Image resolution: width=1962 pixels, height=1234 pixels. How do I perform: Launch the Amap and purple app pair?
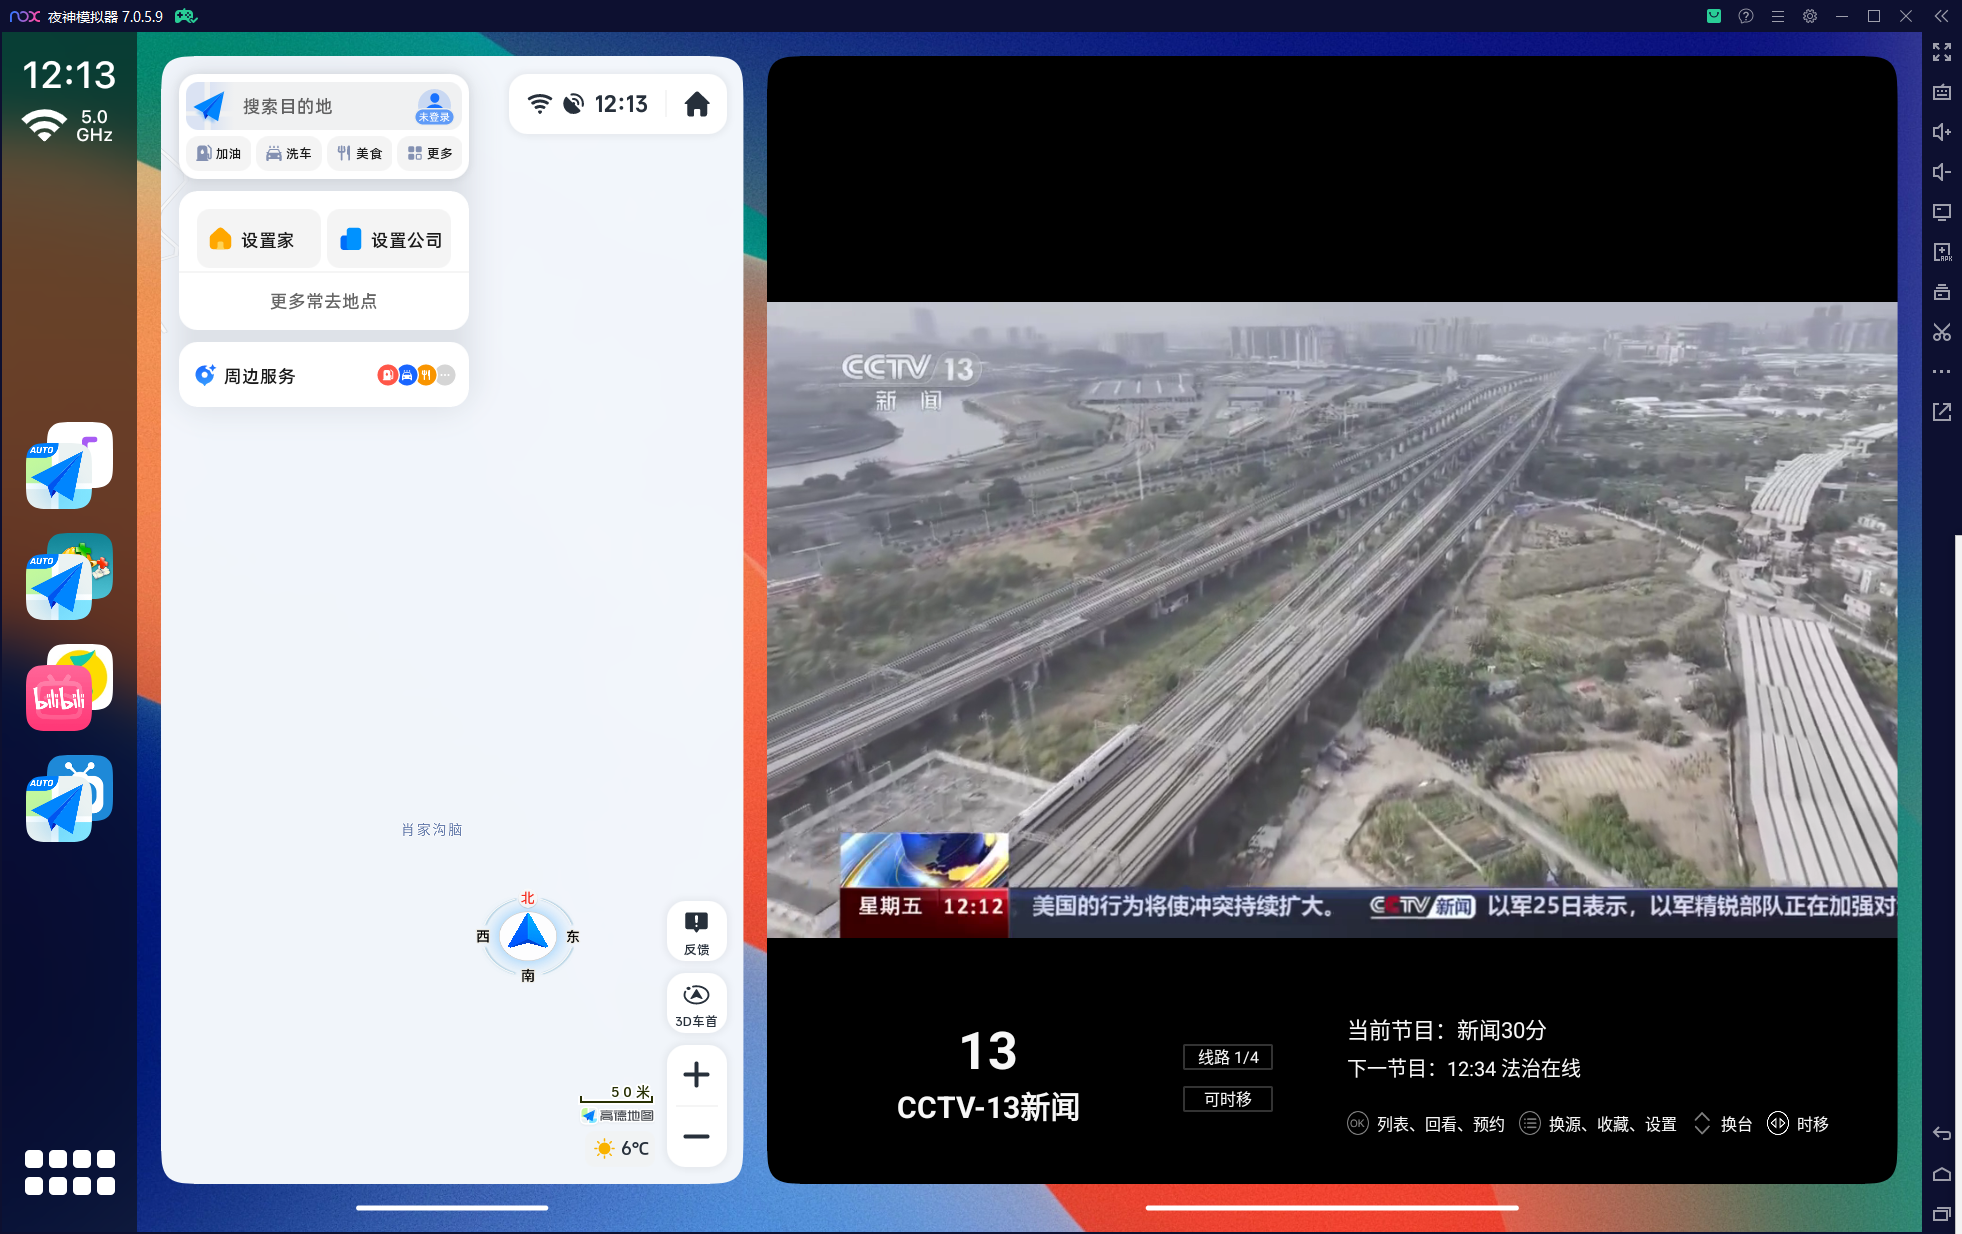(69, 466)
